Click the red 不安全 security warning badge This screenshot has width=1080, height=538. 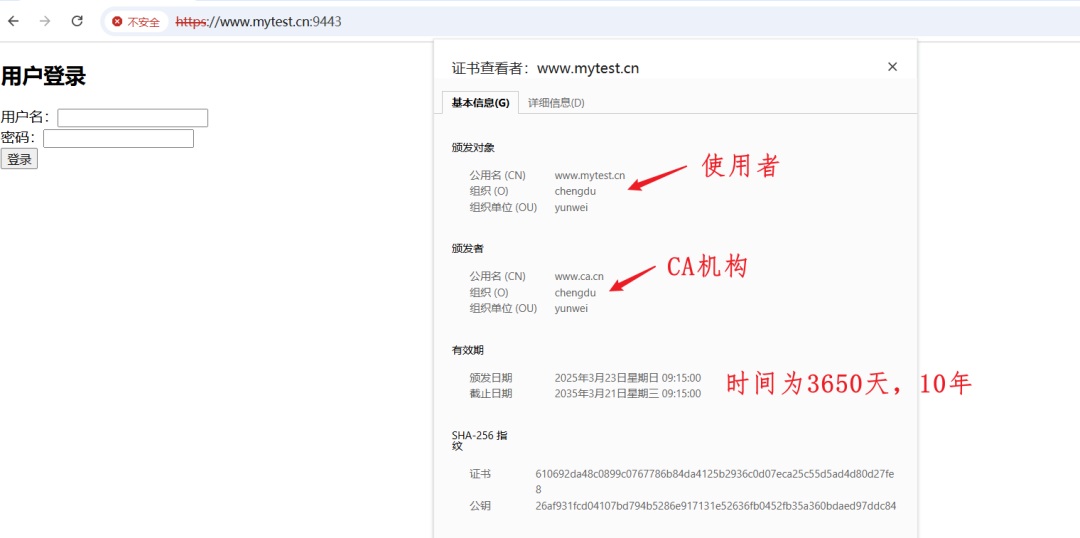[136, 21]
